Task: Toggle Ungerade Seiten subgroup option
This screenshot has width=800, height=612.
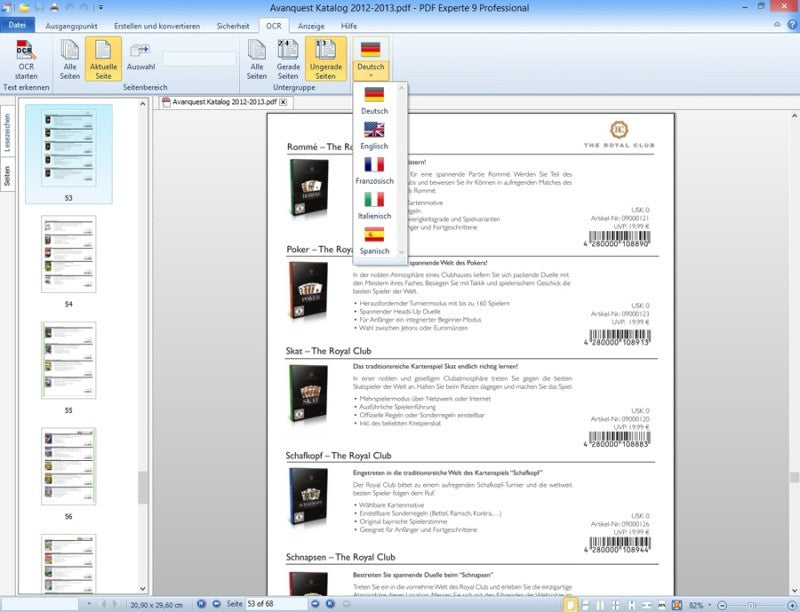Action: (326, 59)
